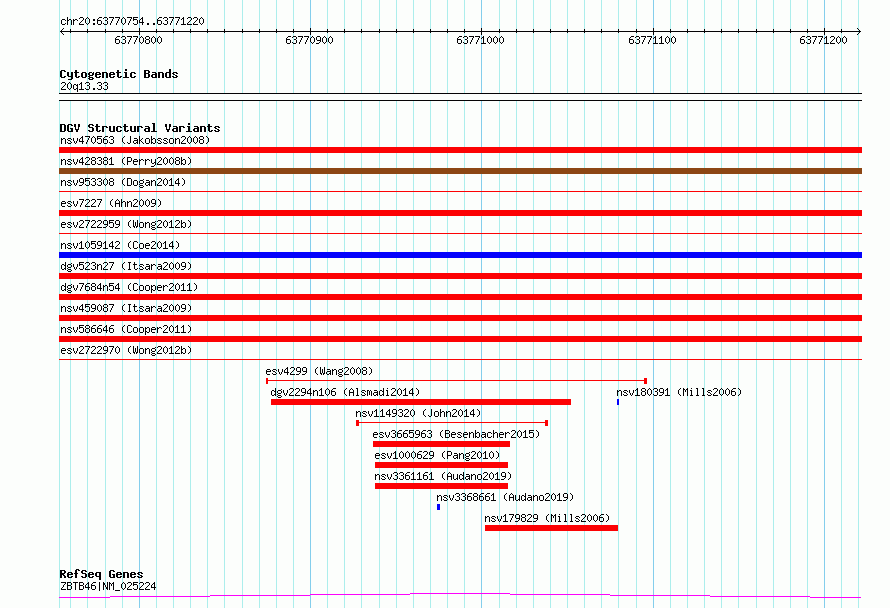Click the nsv428381 (Perry2008b) variant label
The width and height of the screenshot is (890, 608).
[126, 161]
